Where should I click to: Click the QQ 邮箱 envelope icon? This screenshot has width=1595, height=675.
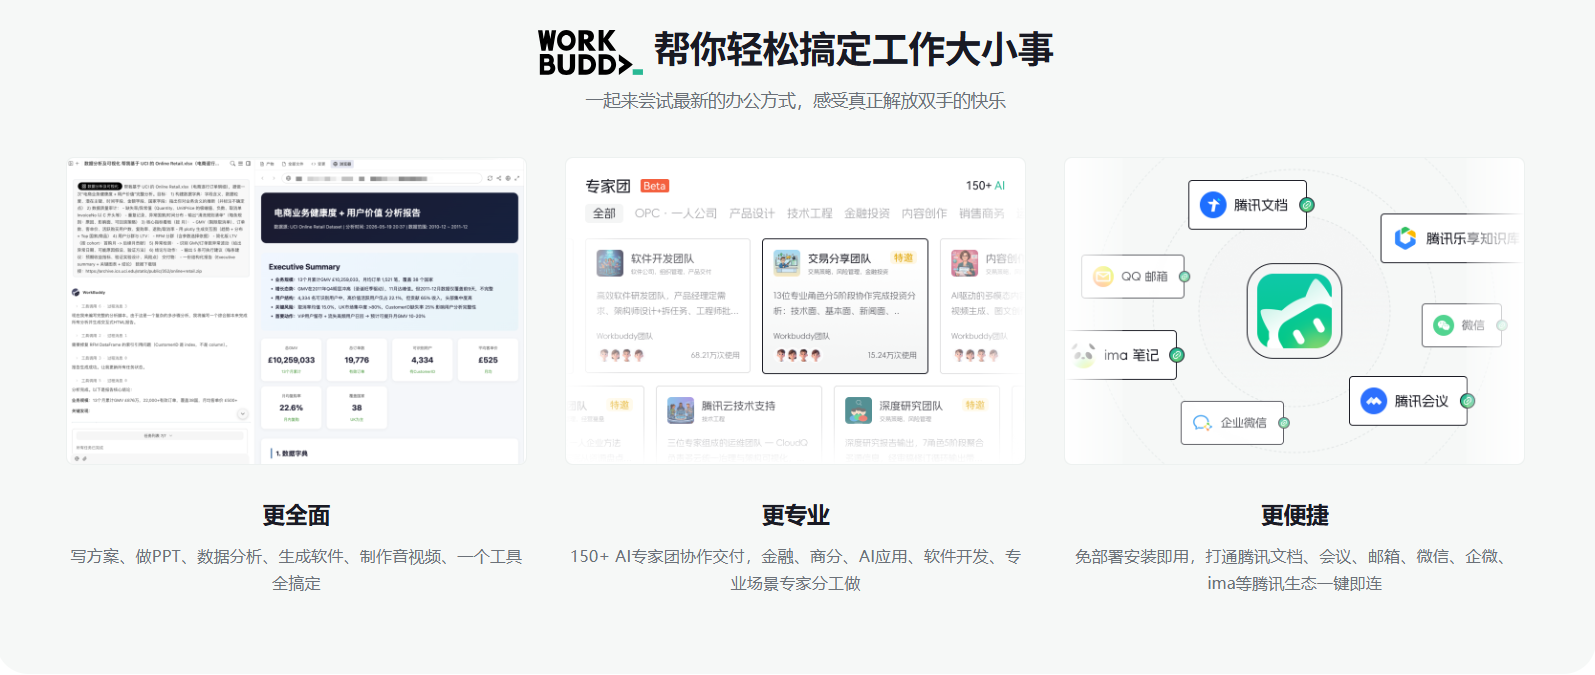point(1103,276)
